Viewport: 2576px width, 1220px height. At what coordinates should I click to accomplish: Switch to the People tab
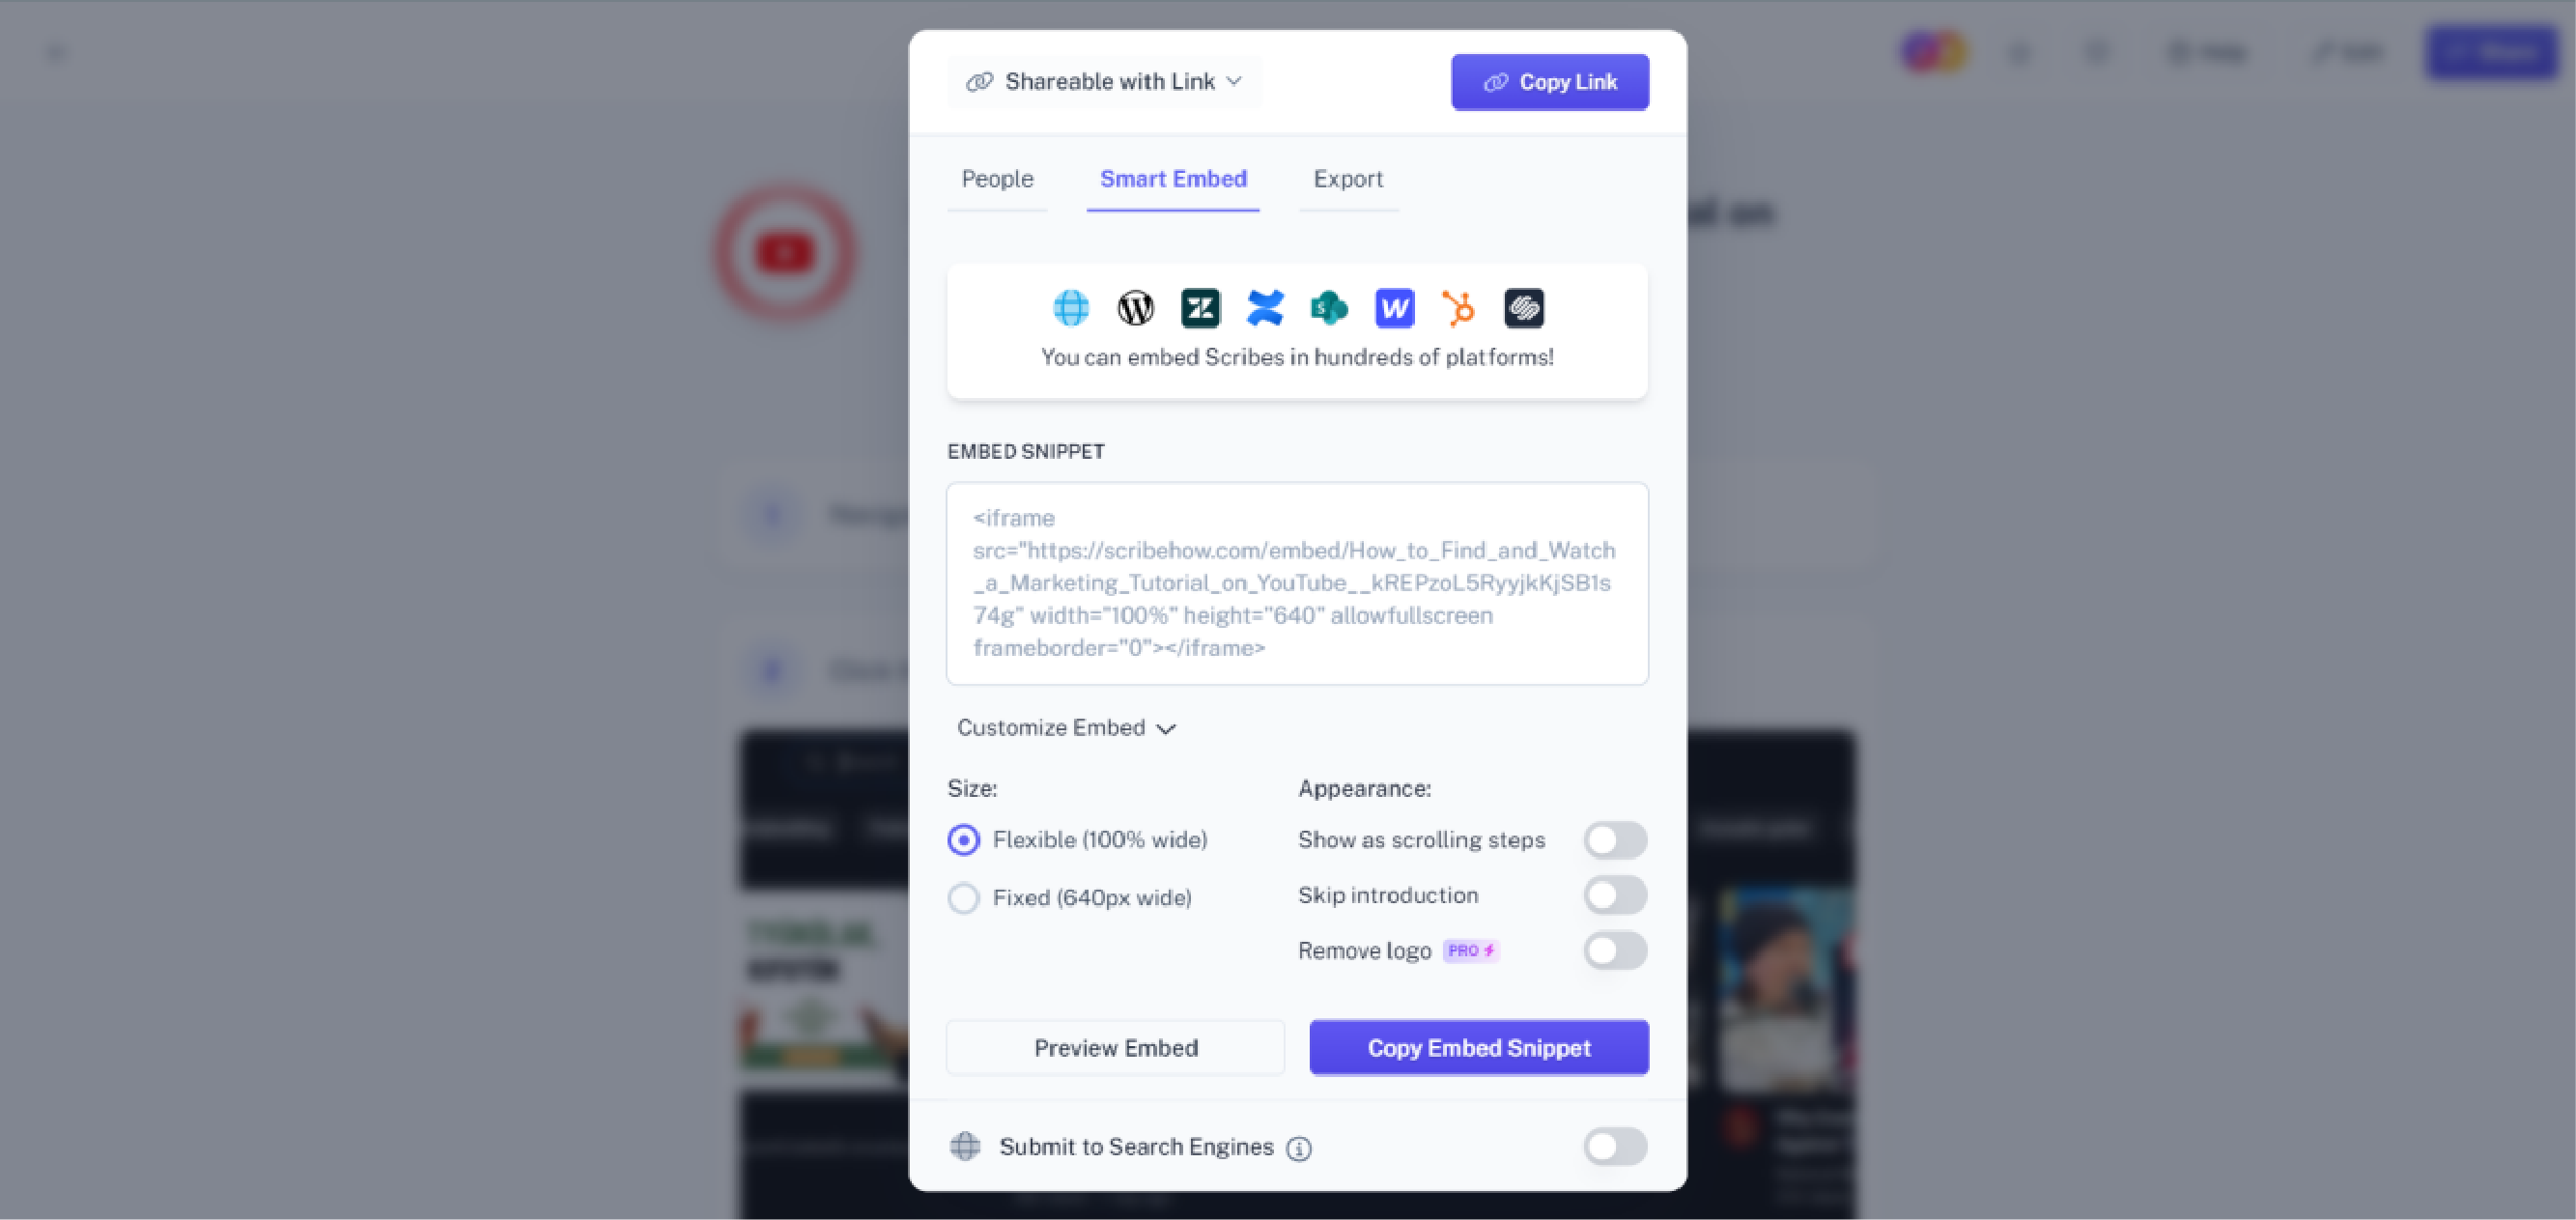pos(996,178)
